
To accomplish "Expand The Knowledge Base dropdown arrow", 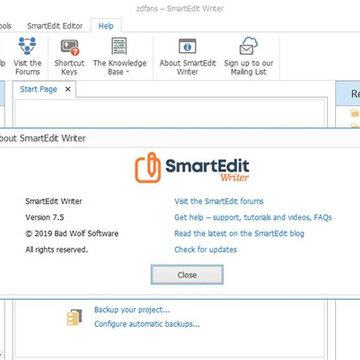I will point(127,72).
